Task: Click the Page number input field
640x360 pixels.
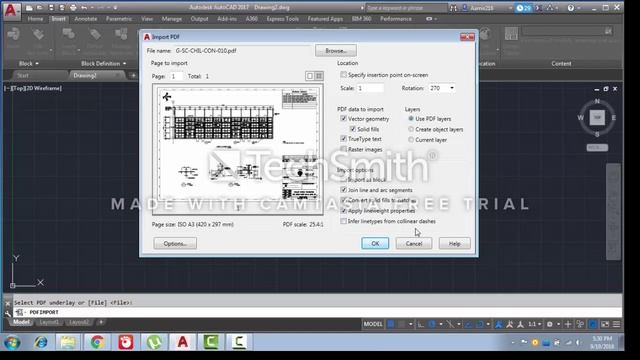Action: [176, 76]
